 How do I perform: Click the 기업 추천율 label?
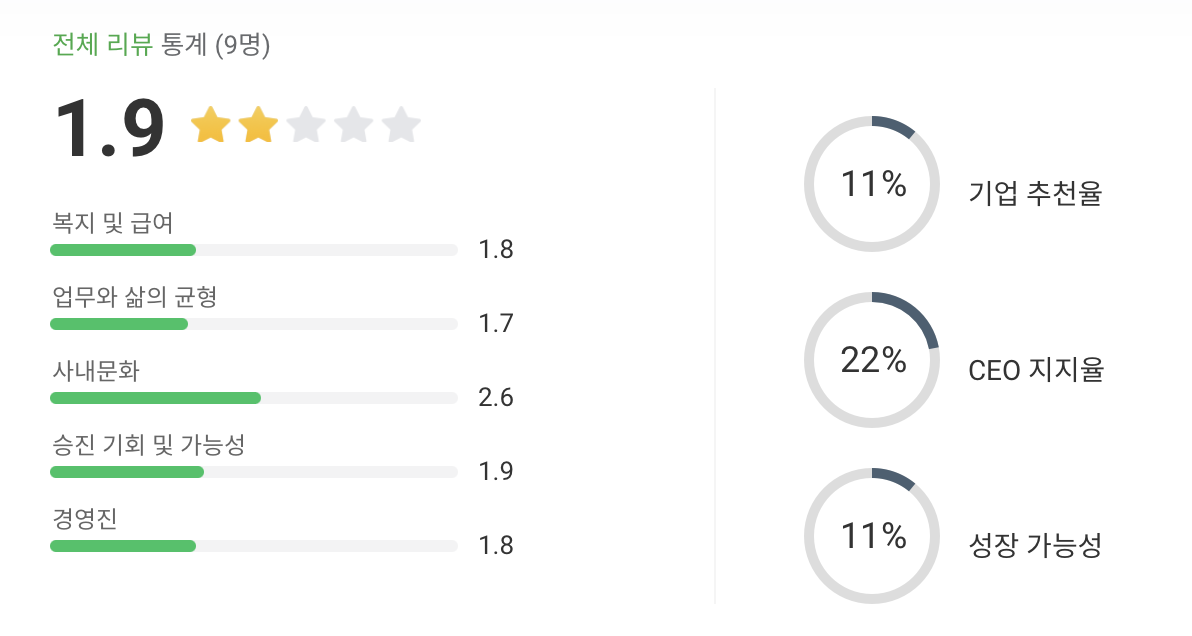pyautogui.click(x=1035, y=193)
